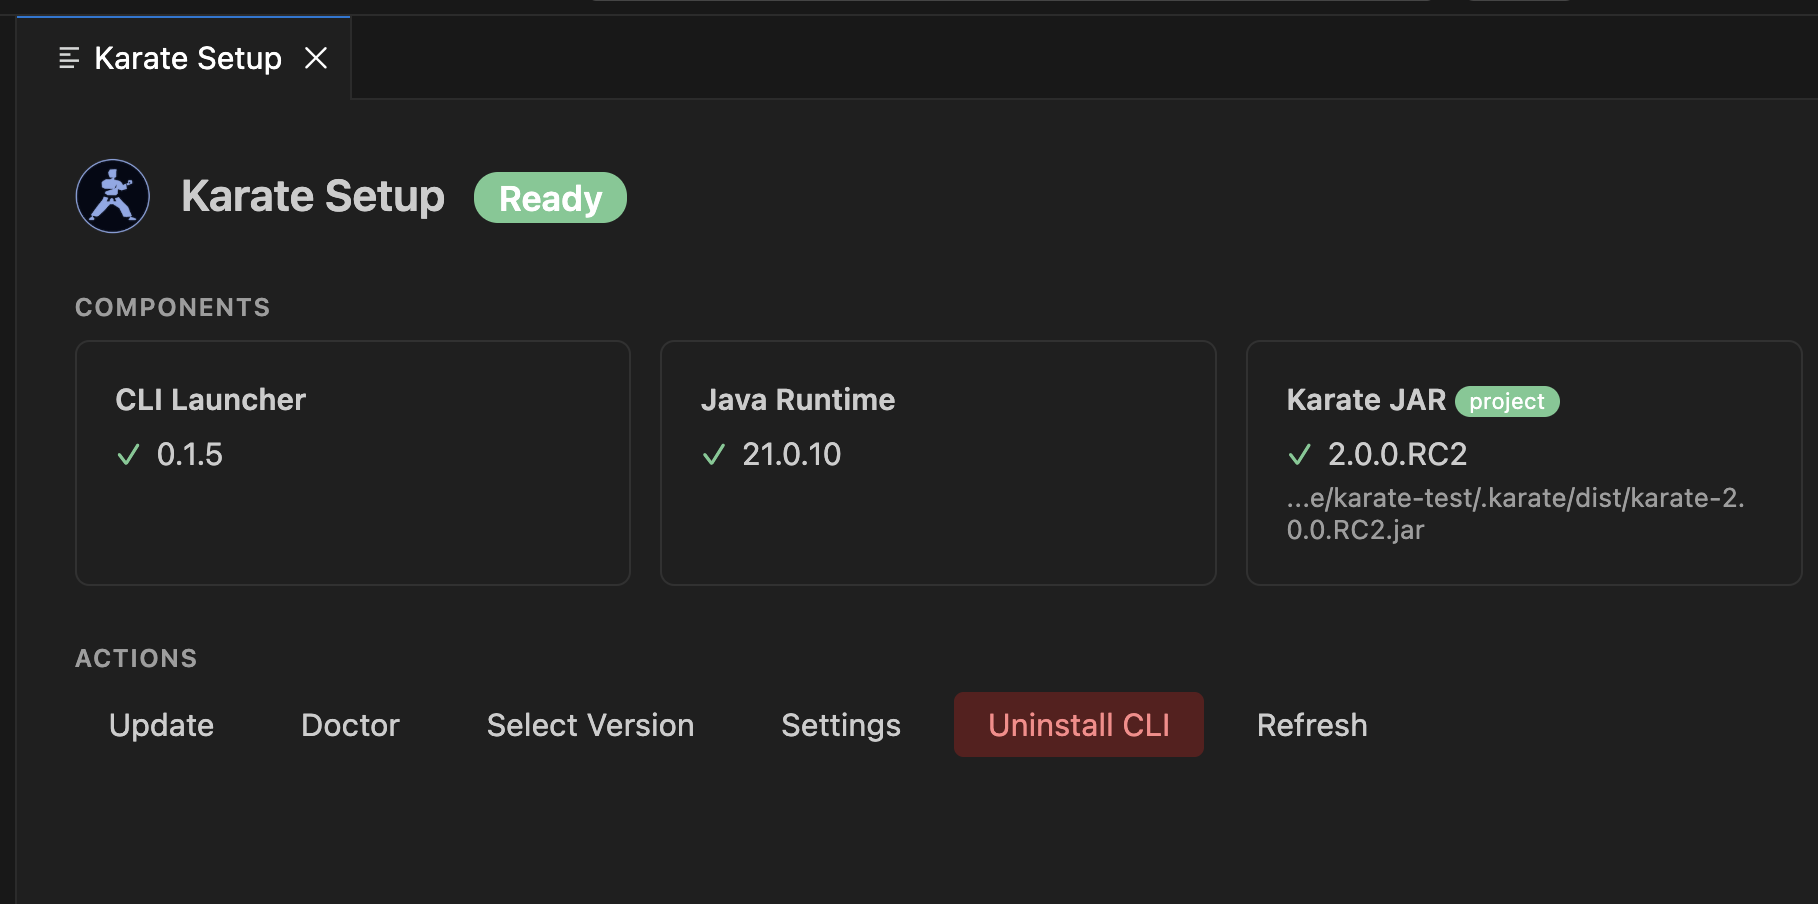Click the CLI Launcher card title
The image size is (1818, 904).
point(211,400)
